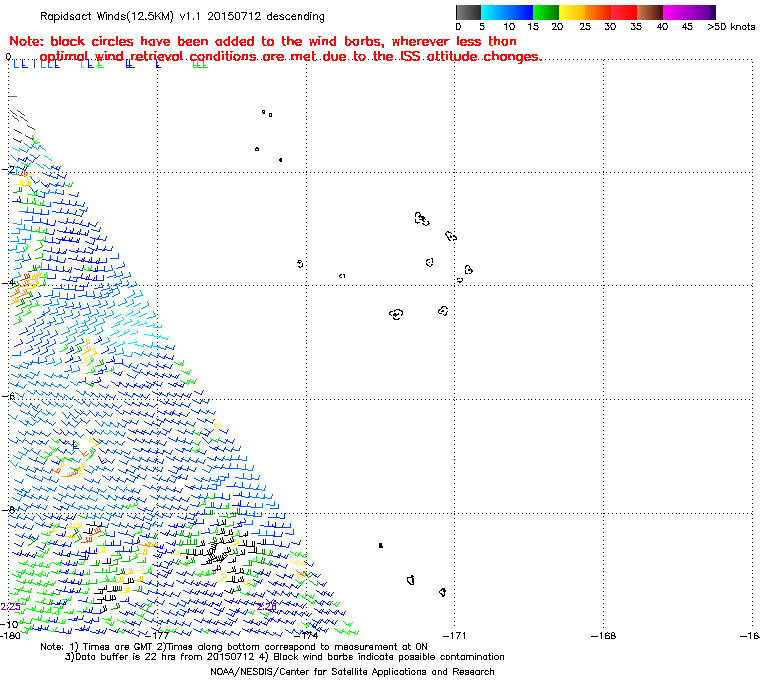Click the '20150712 descending' title text
This screenshot has height=688, width=760.
point(266,16)
